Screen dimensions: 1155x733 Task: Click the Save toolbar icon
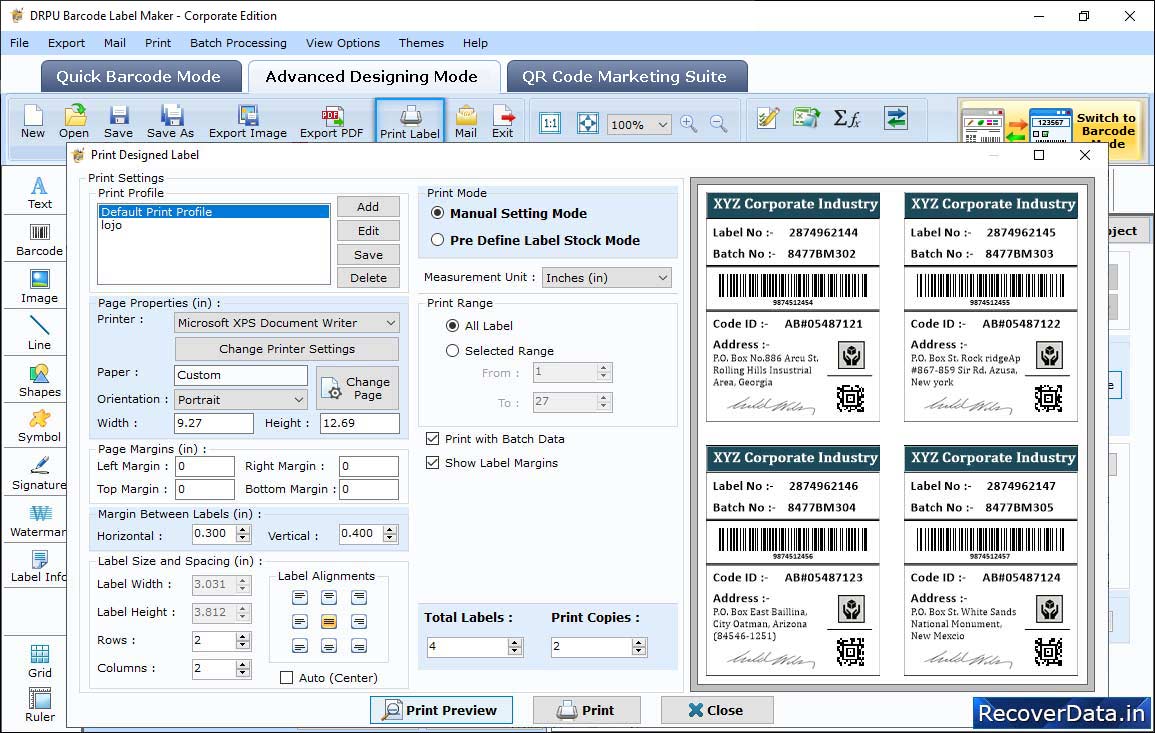[x=119, y=122]
